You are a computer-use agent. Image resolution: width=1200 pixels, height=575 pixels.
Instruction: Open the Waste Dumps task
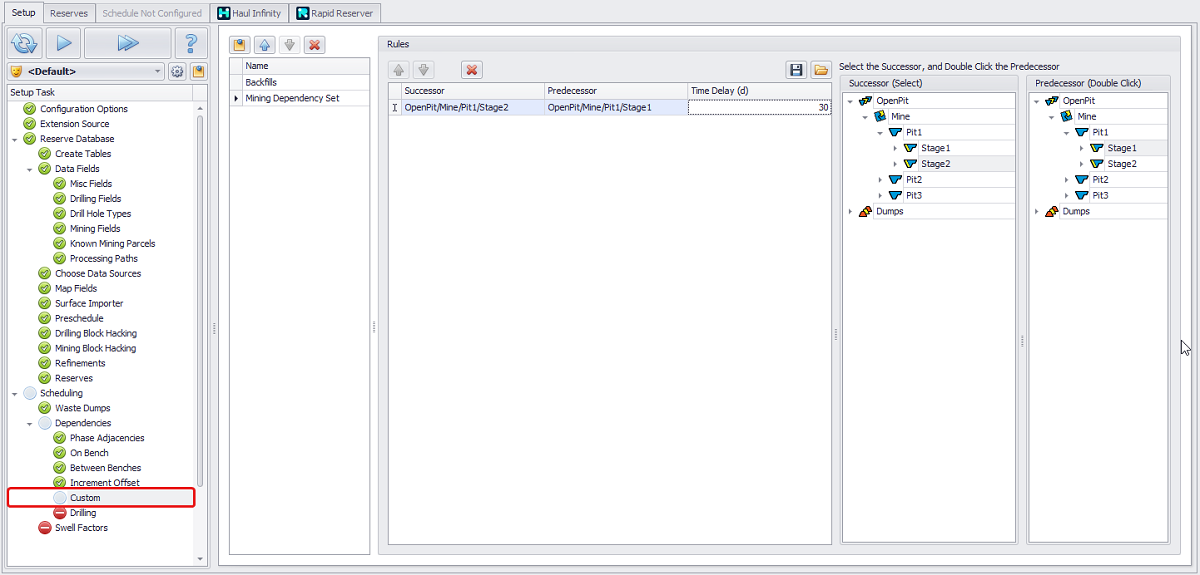[x=83, y=408]
